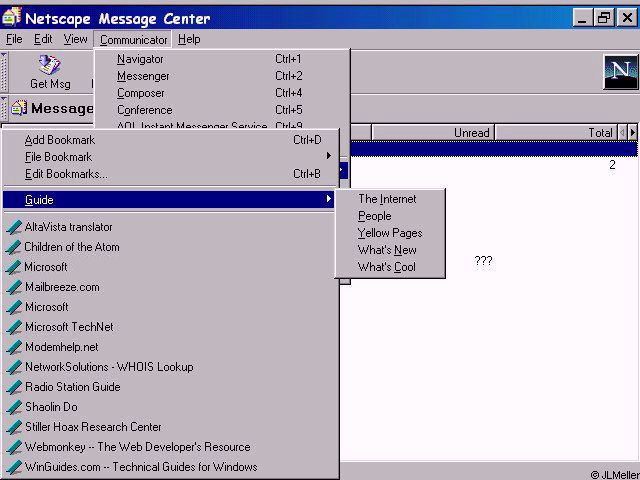
Task: Click the left column scroll arrow
Action: (622, 133)
